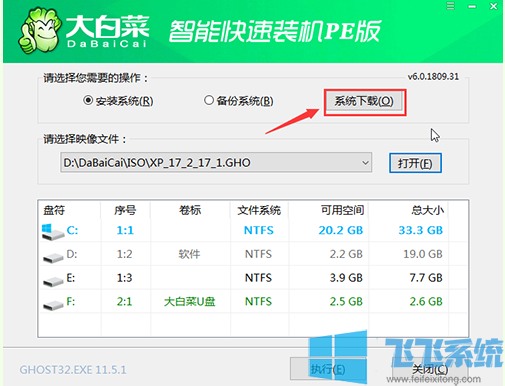Click the 33.3 GB total size value
Image resolution: width=505 pixels, height=386 pixels.
click(421, 230)
